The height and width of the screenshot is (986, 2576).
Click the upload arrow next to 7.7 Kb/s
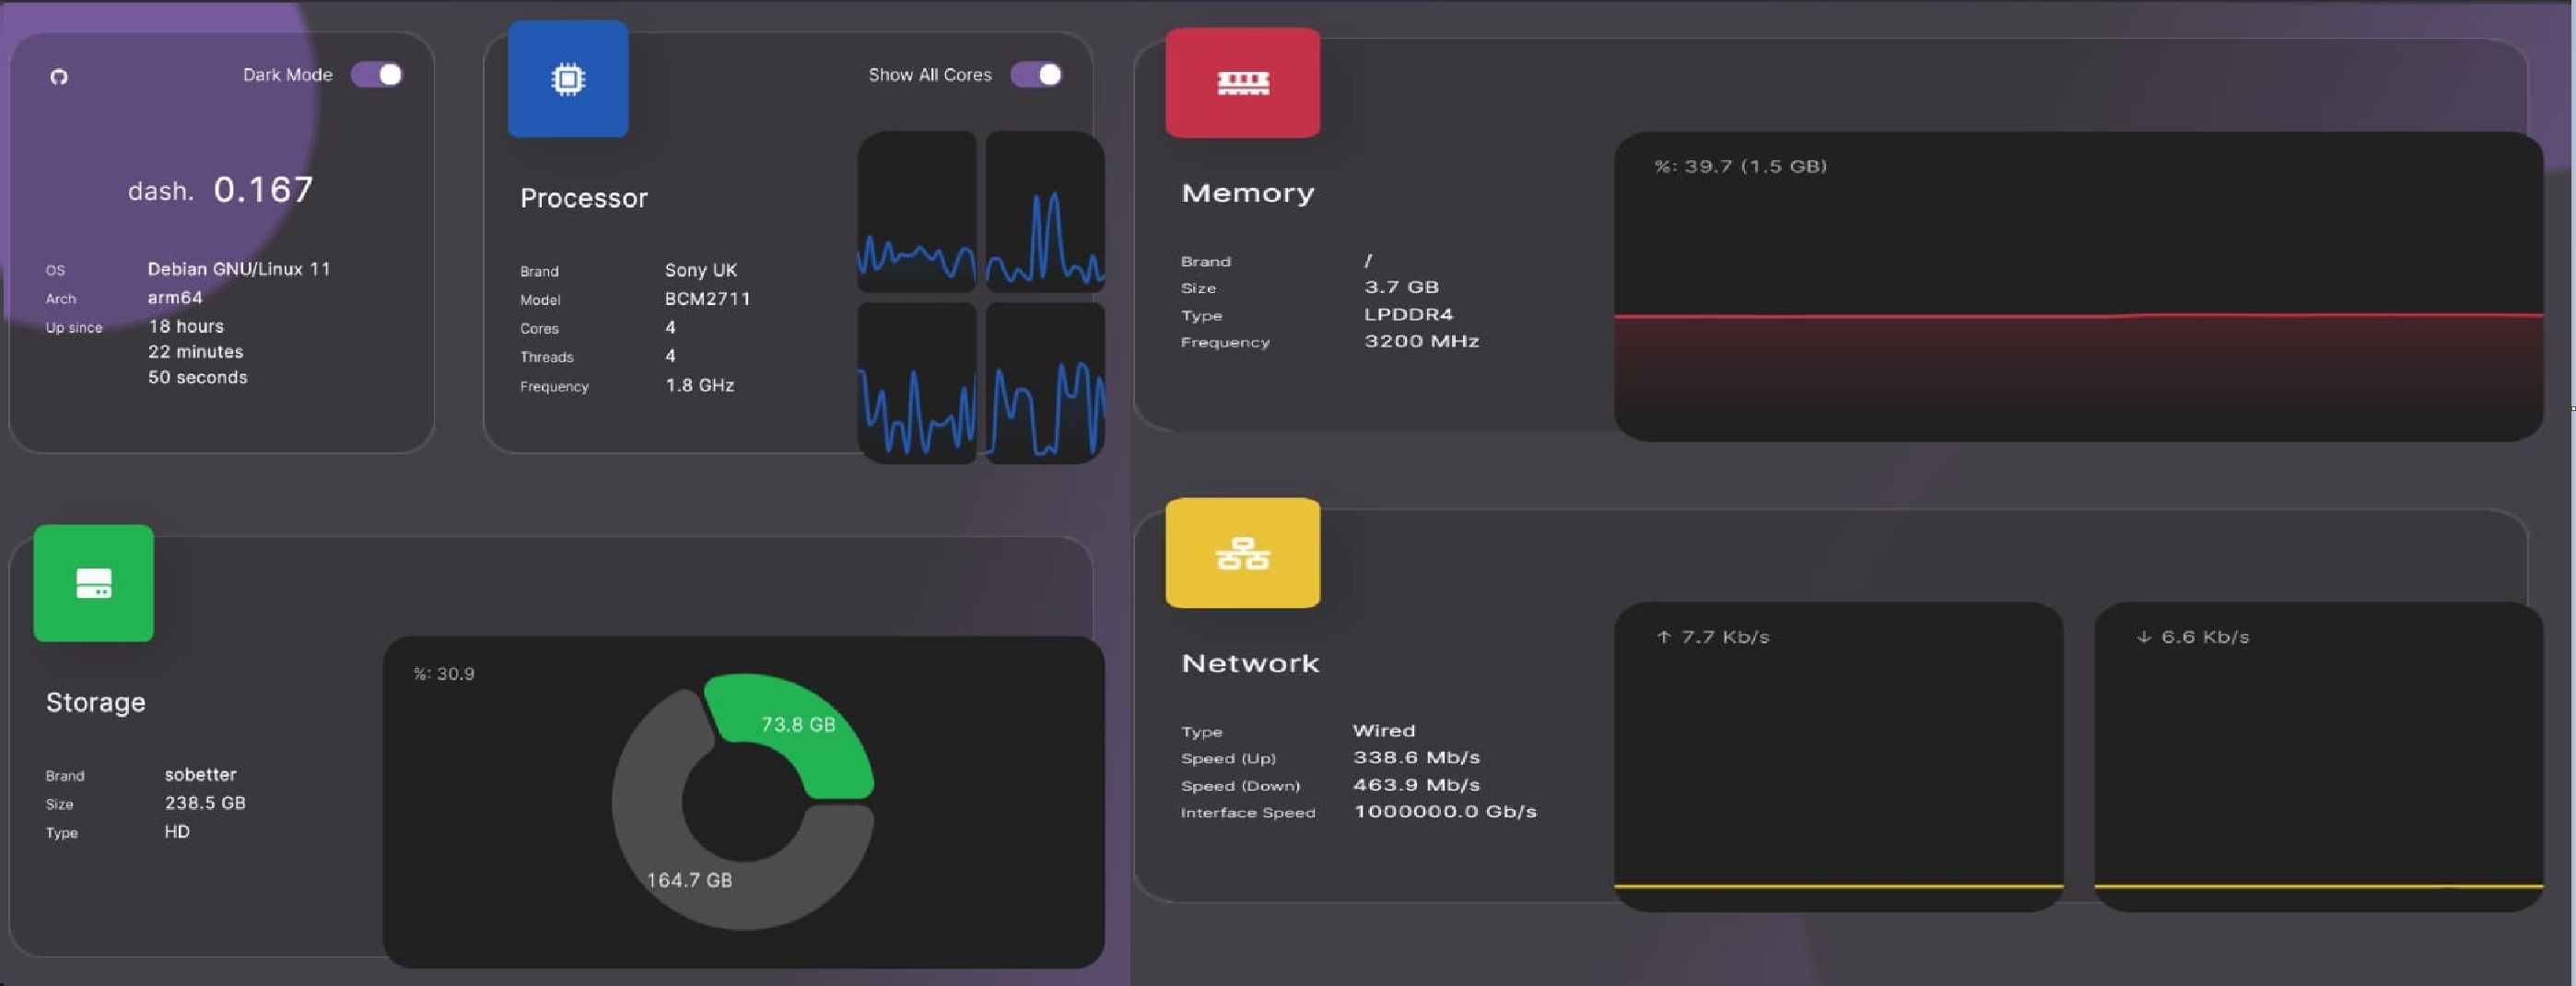pos(1663,637)
